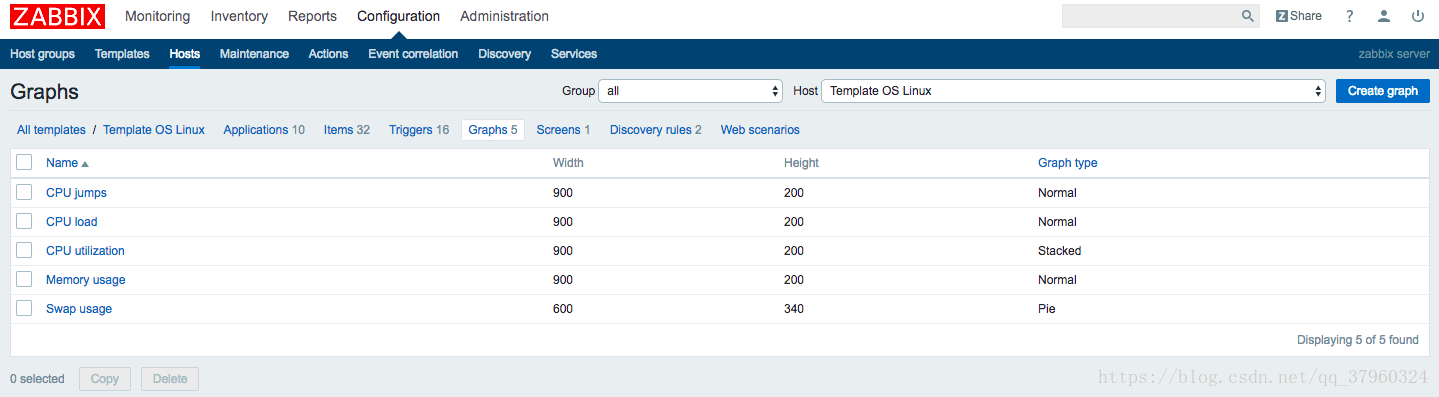Go to the Discovery rules tab
Image resolution: width=1439 pixels, height=397 pixels.
656,130
